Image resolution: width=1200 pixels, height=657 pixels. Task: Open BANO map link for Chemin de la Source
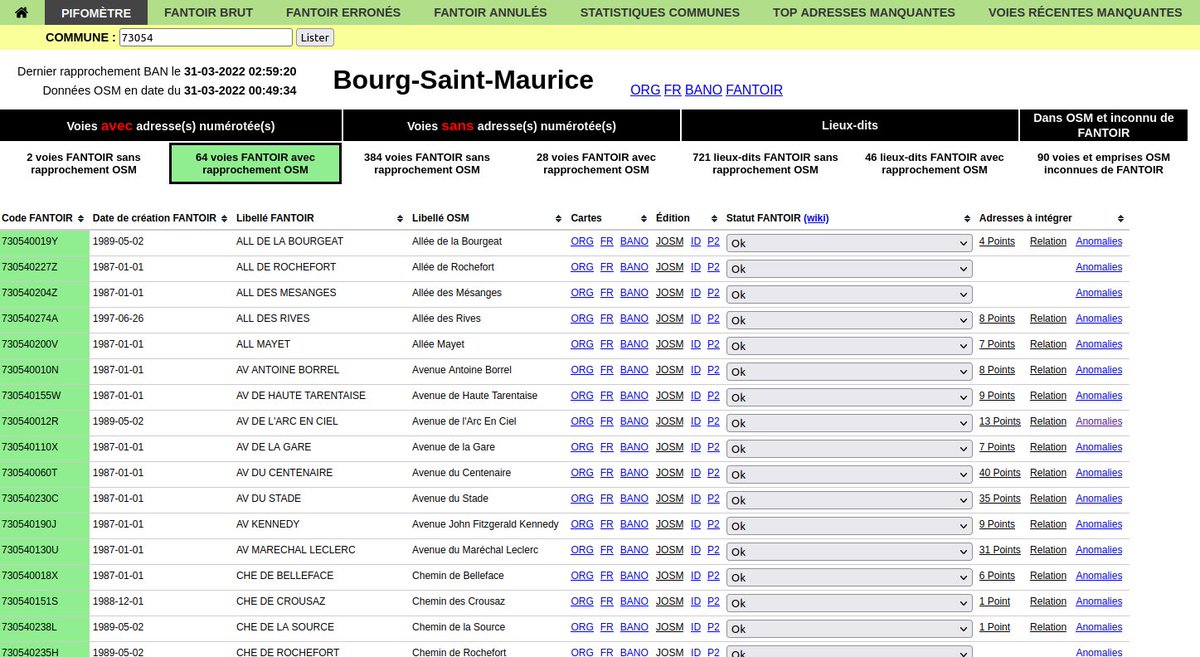point(634,627)
